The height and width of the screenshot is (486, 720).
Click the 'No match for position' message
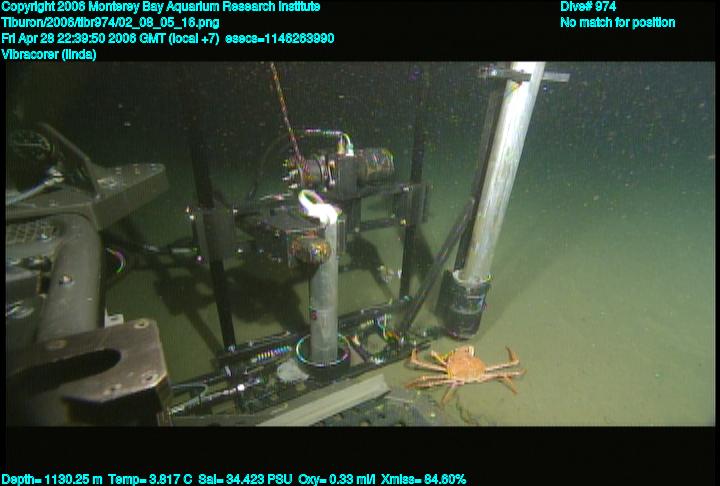tap(618, 23)
